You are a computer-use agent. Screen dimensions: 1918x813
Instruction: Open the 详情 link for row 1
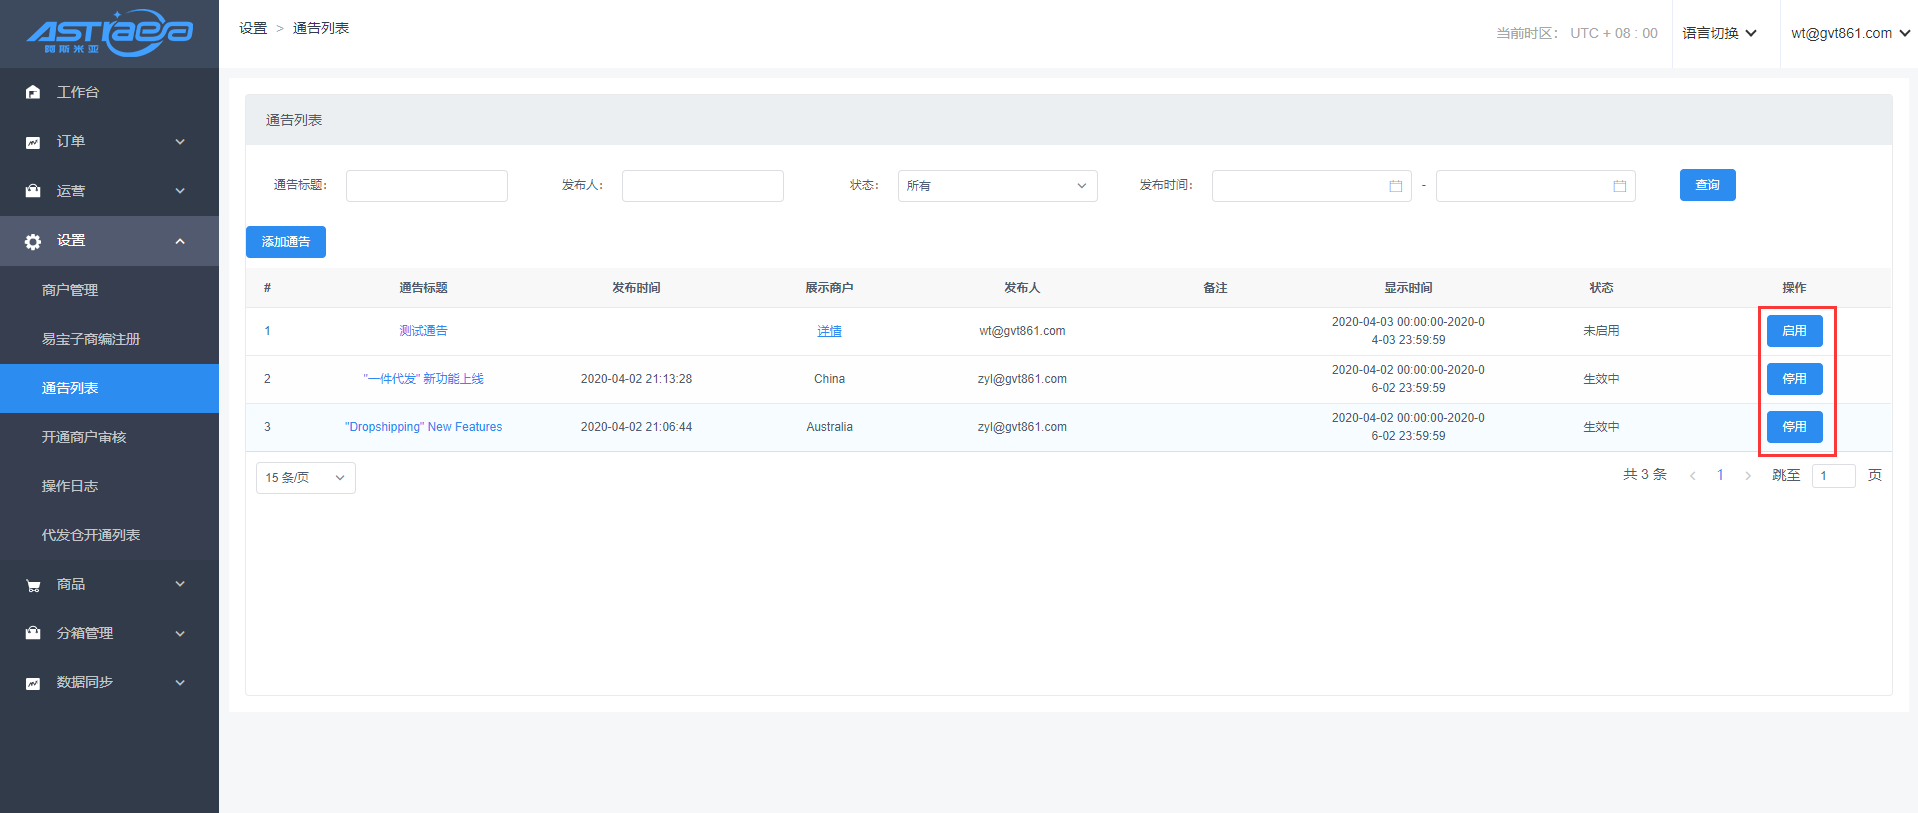tap(829, 331)
